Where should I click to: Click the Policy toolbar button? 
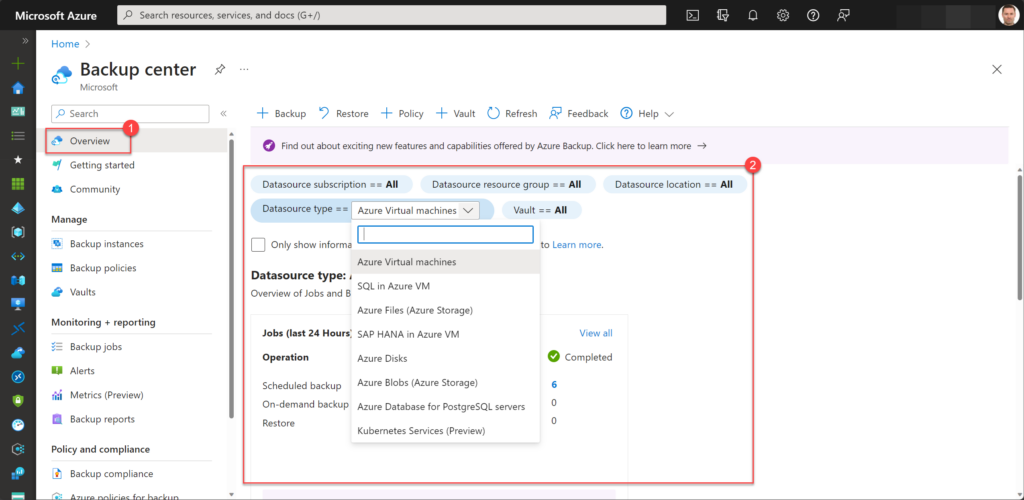click(402, 114)
